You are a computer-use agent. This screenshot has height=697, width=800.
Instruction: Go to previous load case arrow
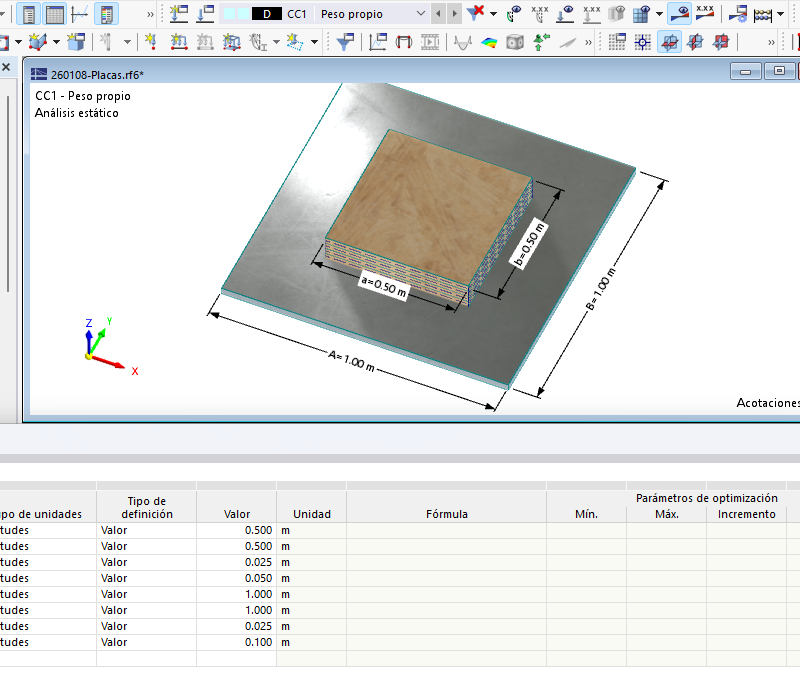pyautogui.click(x=438, y=14)
